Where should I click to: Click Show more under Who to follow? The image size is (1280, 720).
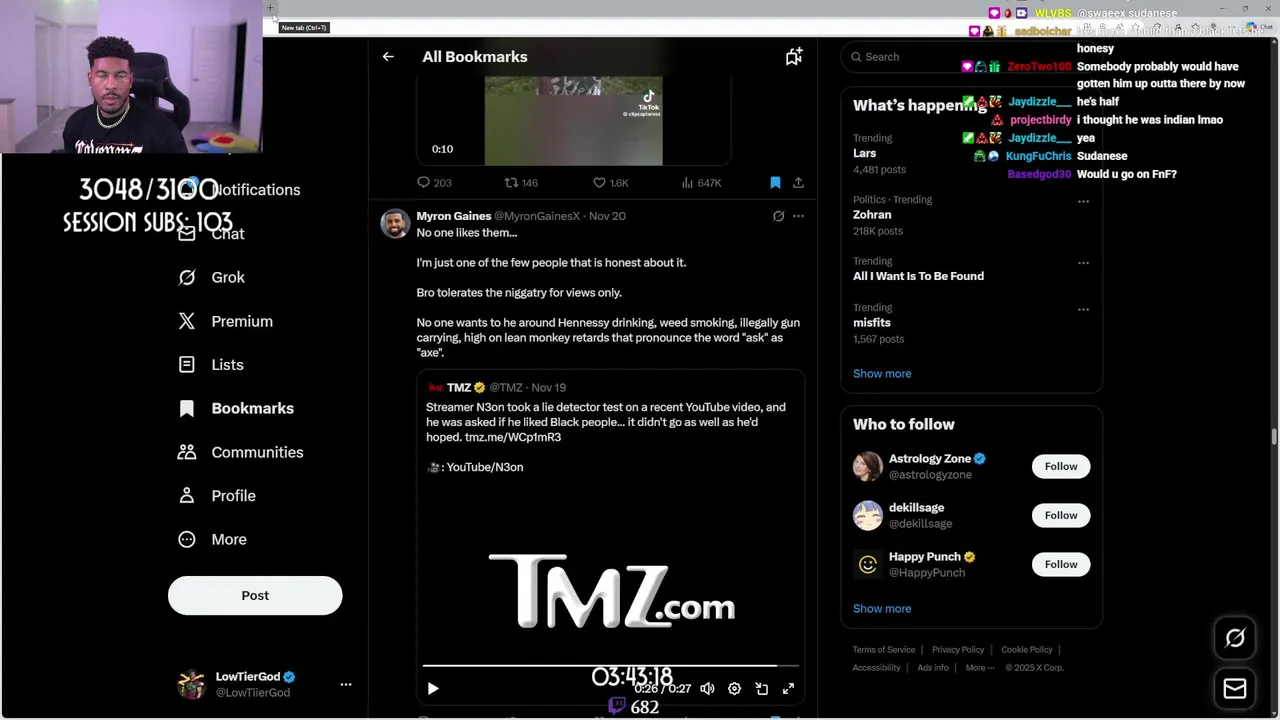click(x=882, y=608)
